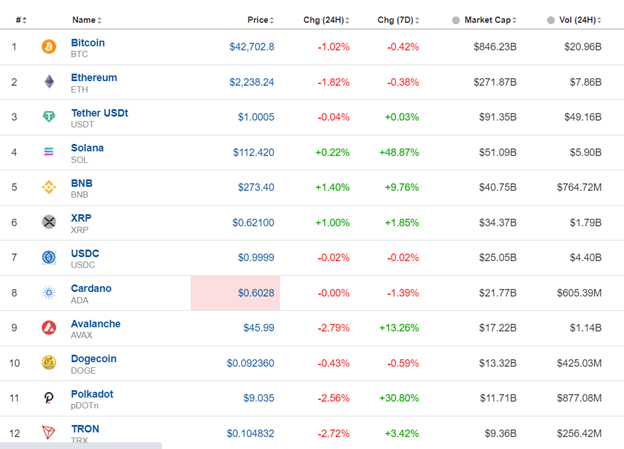This screenshot has width=624, height=449.
Task: Open the TRON name link
Action: click(x=85, y=429)
